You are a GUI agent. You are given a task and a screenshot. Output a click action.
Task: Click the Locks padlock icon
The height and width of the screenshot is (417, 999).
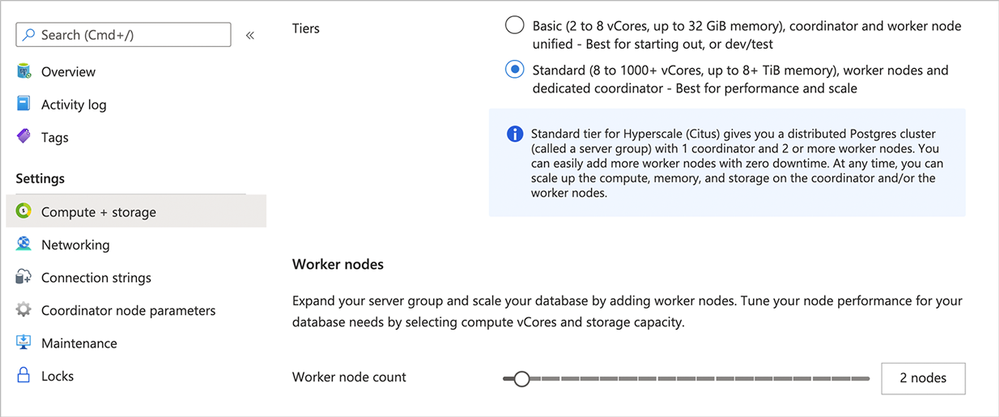[x=24, y=377]
